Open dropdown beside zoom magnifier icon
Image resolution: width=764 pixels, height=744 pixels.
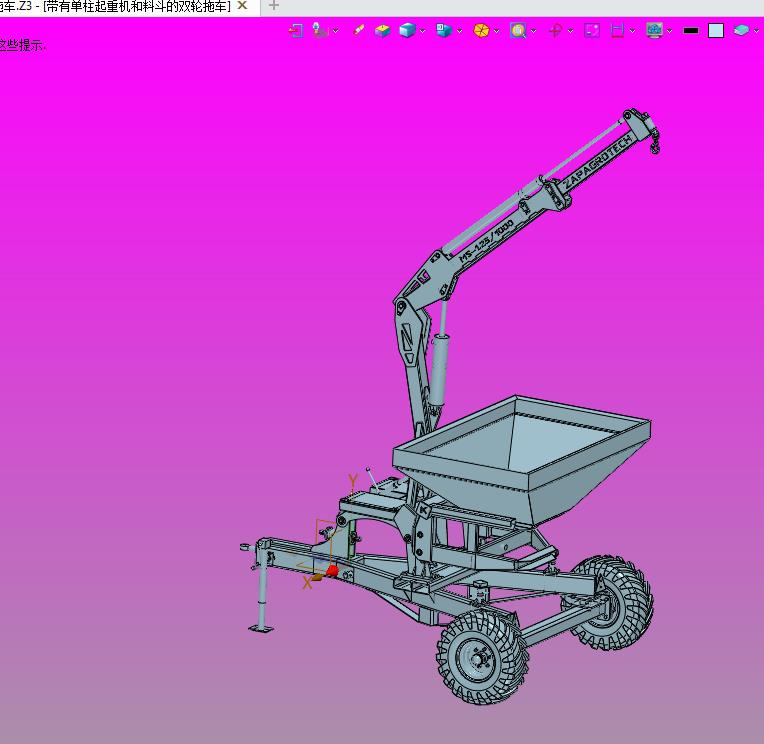[x=534, y=31]
